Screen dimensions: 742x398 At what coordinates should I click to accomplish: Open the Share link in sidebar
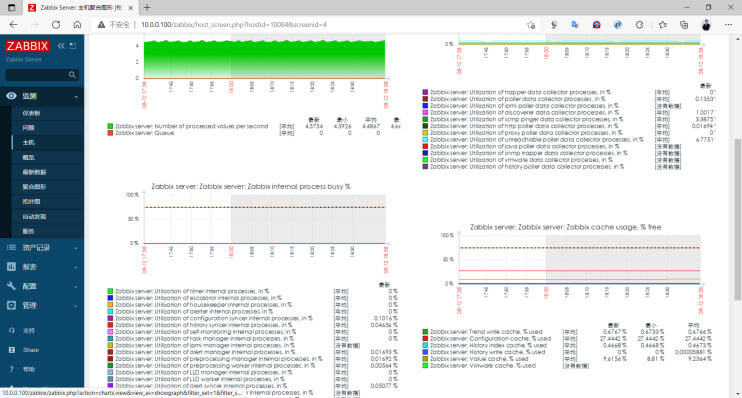pos(31,350)
